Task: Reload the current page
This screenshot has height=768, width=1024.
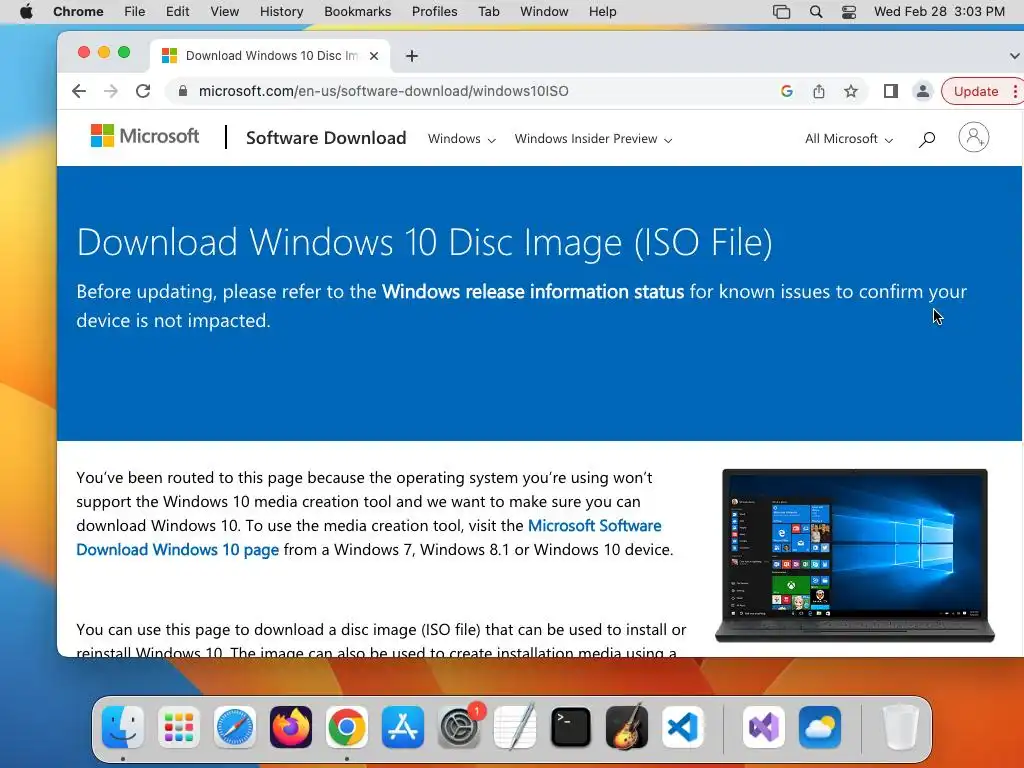Action: 143,91
